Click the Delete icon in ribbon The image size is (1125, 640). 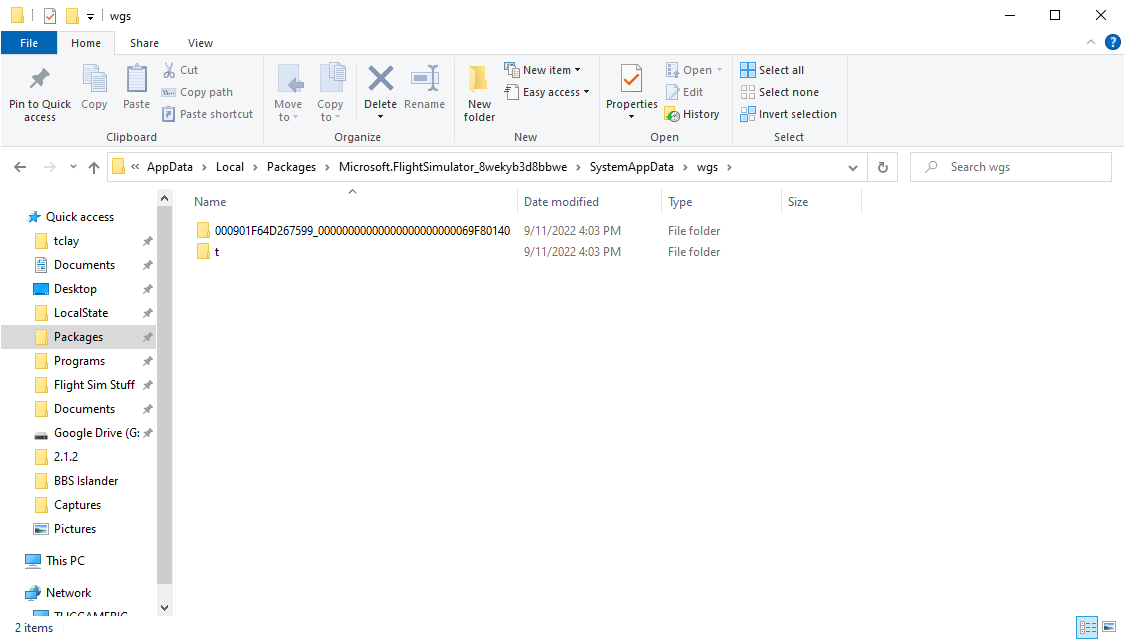380,80
